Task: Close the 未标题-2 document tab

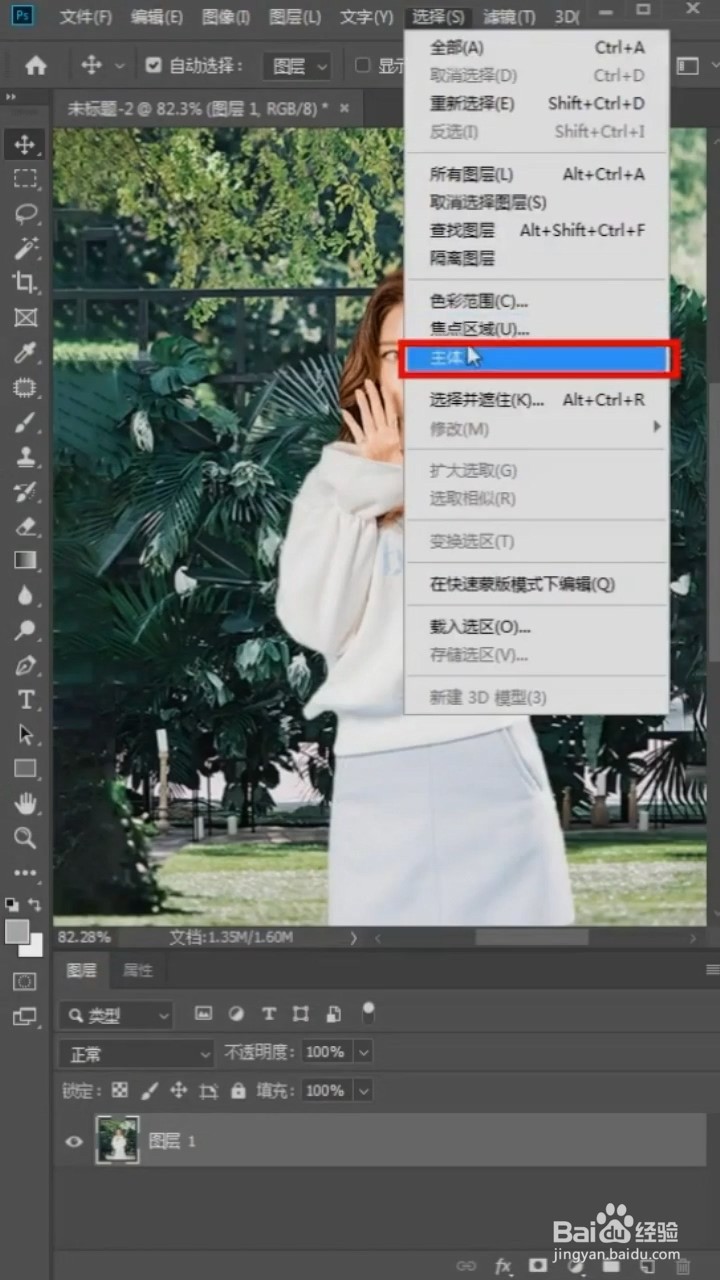Action: coord(345,108)
